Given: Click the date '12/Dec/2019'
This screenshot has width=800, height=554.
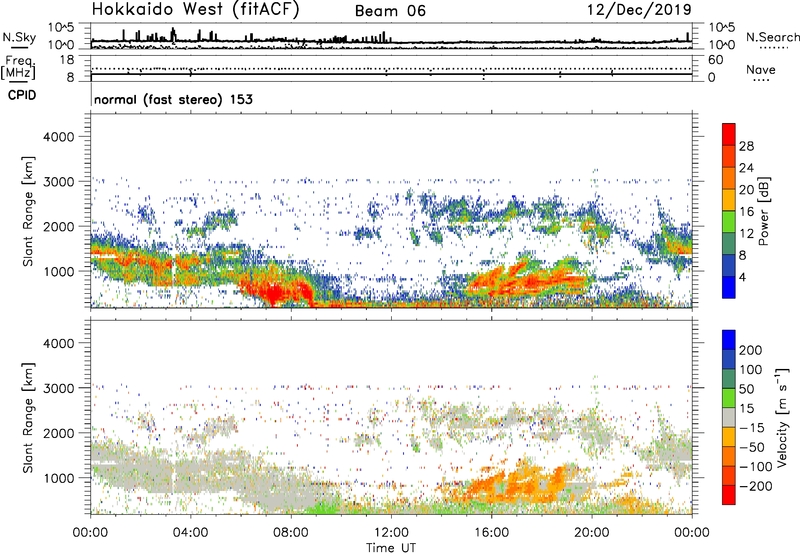Looking at the screenshot, I should [639, 10].
